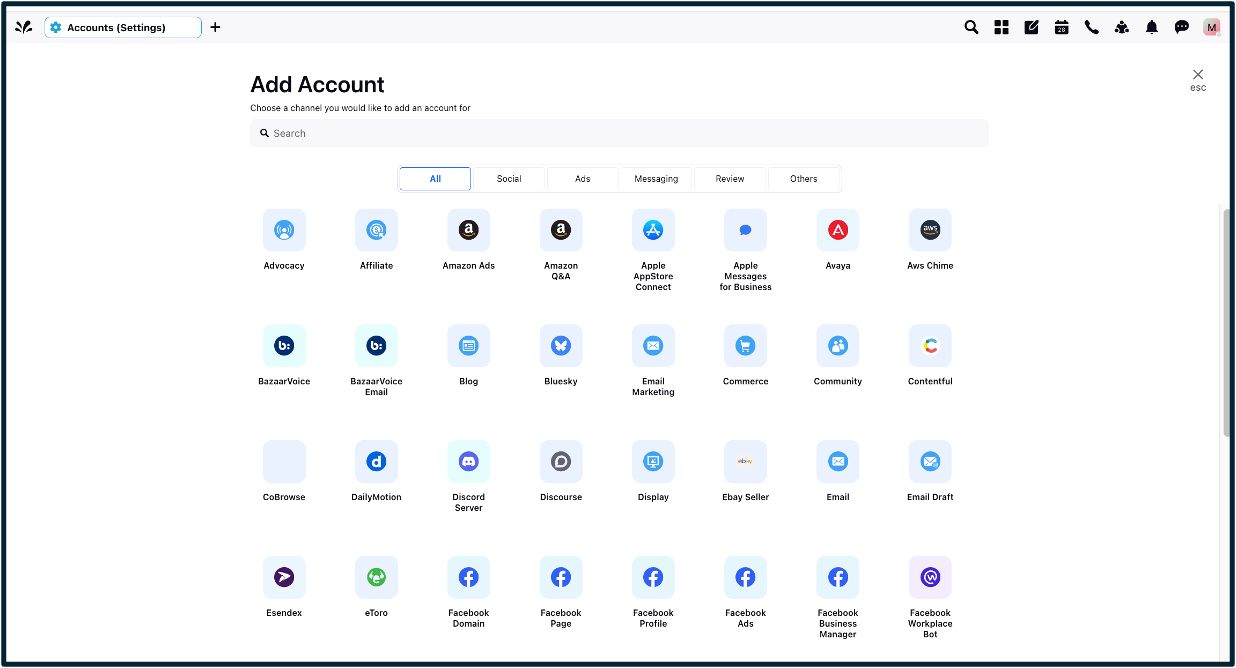Pick the CoBrowse channel tile

284,462
